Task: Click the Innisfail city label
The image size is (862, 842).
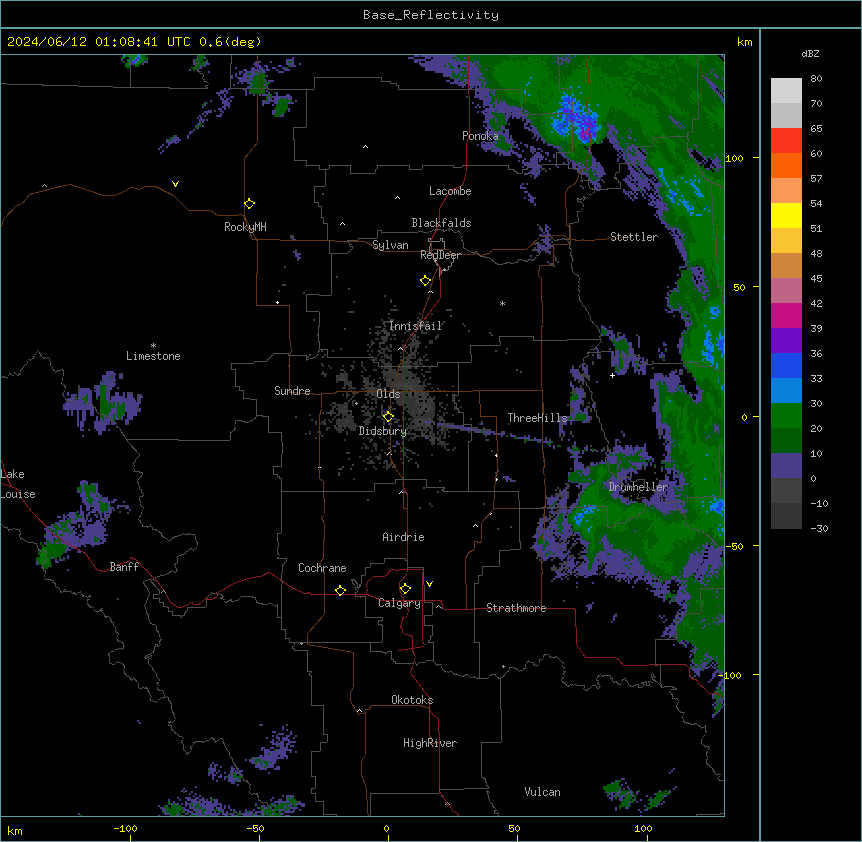Action: (416, 326)
